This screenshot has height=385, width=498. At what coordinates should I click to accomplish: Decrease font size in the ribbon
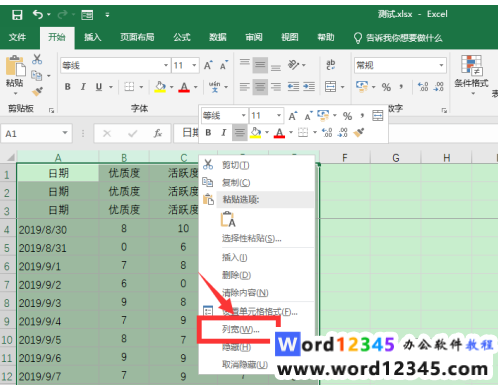click(224, 65)
